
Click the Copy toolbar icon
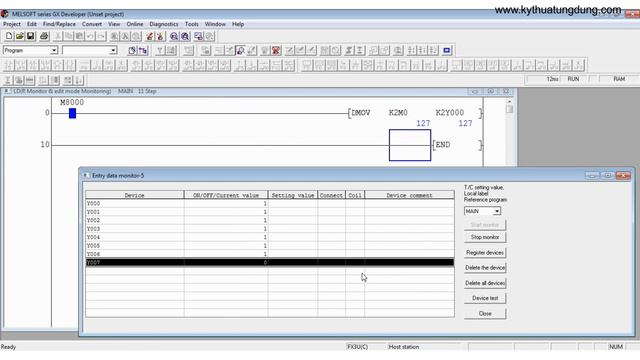[69, 36]
